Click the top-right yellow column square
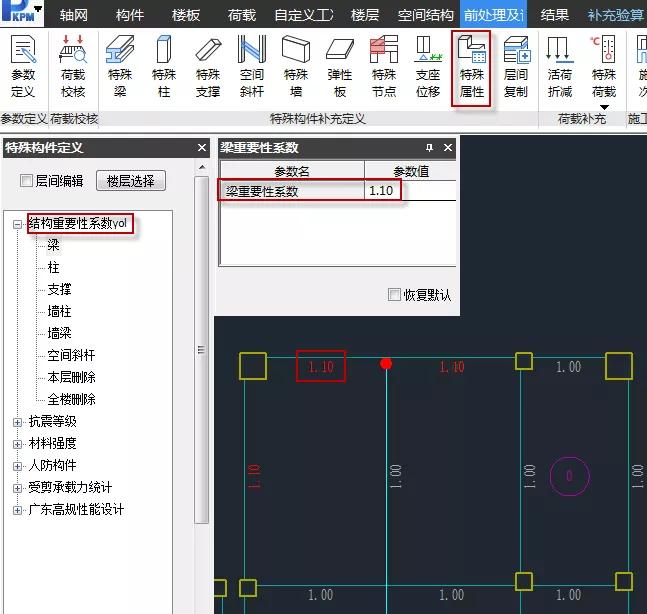 (619, 366)
